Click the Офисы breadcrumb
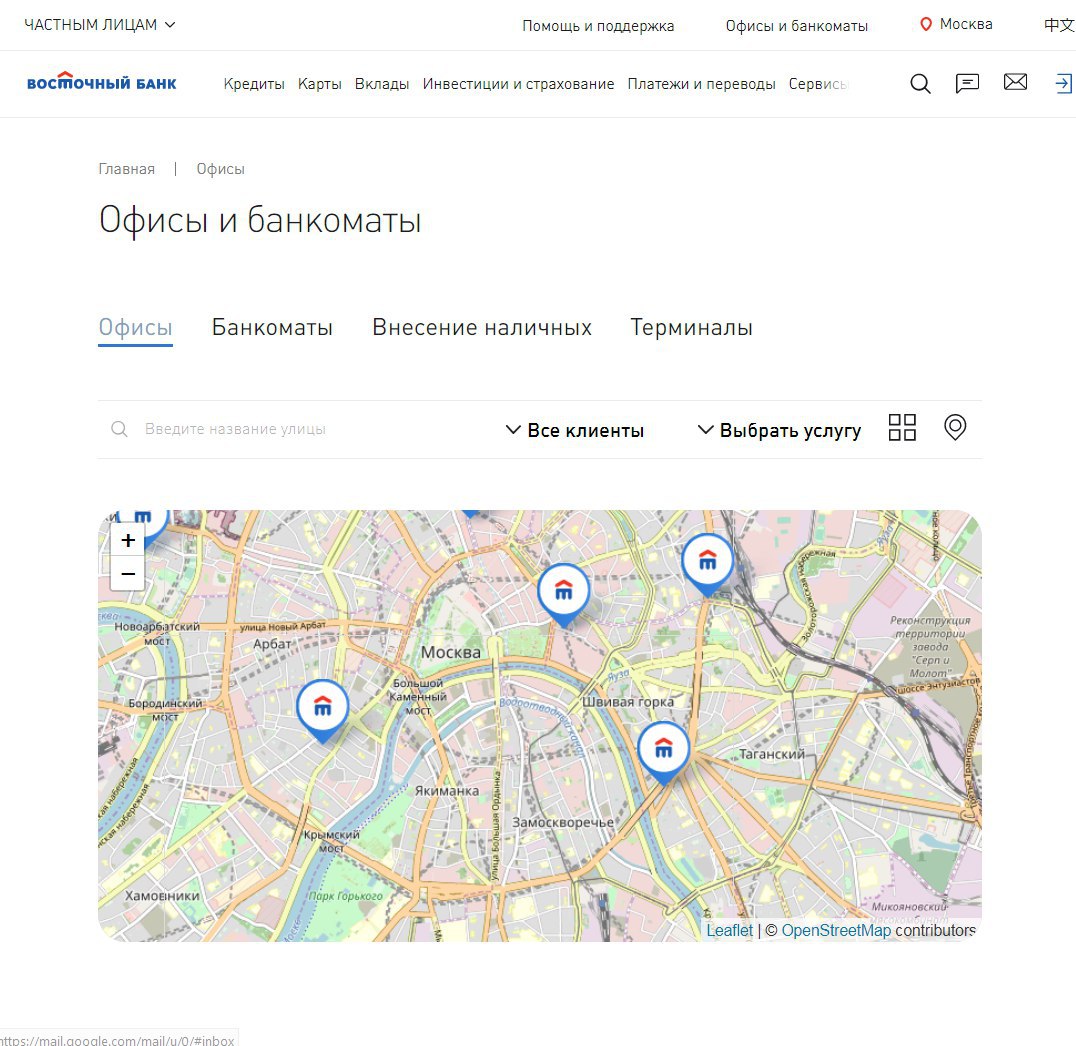 click(220, 169)
